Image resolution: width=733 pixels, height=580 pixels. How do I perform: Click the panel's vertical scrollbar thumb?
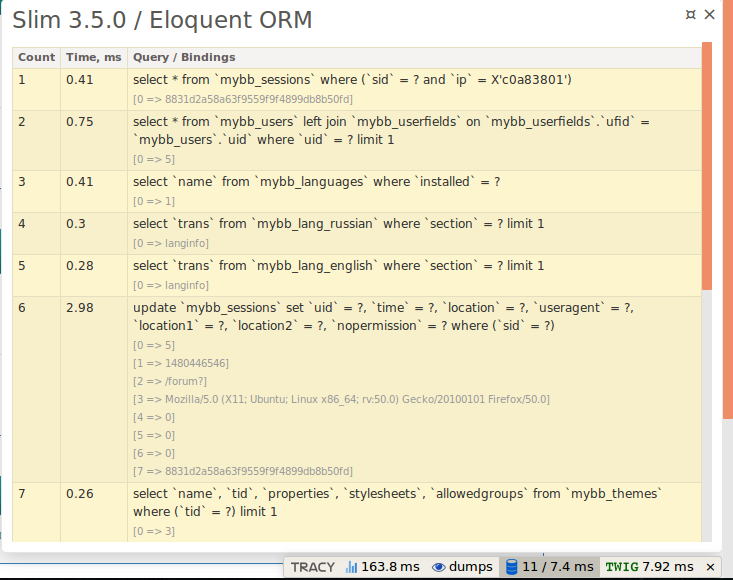tap(707, 166)
